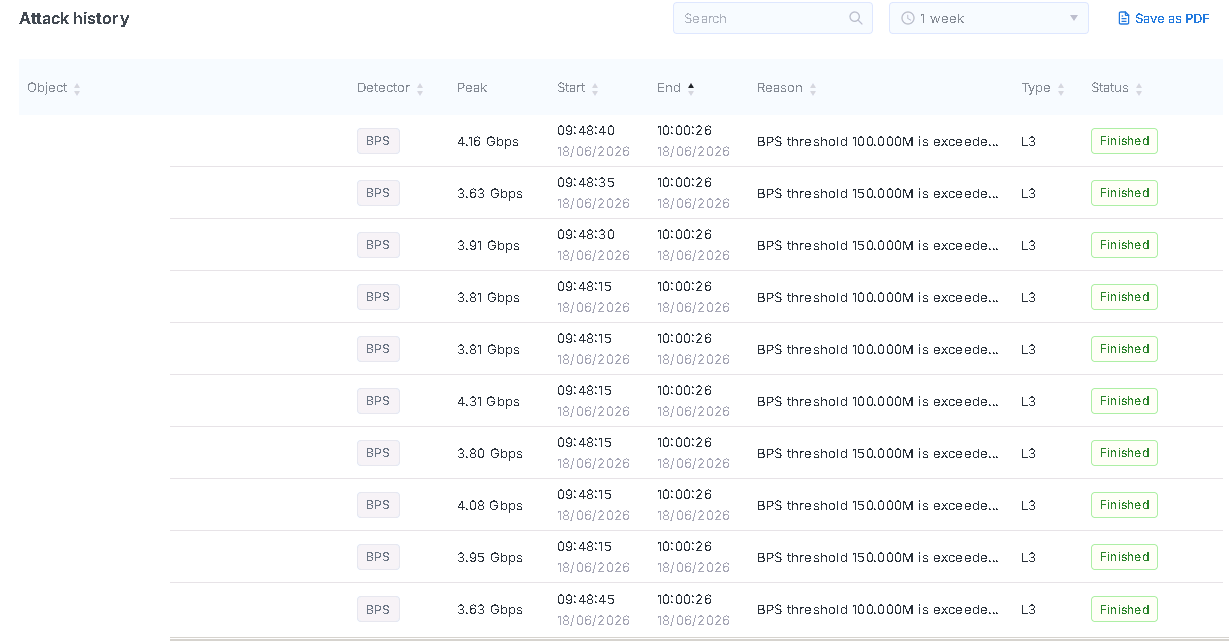The width and height of the screenshot is (1229, 641).
Task: Sort by Type column arrows
Action: point(1061,88)
